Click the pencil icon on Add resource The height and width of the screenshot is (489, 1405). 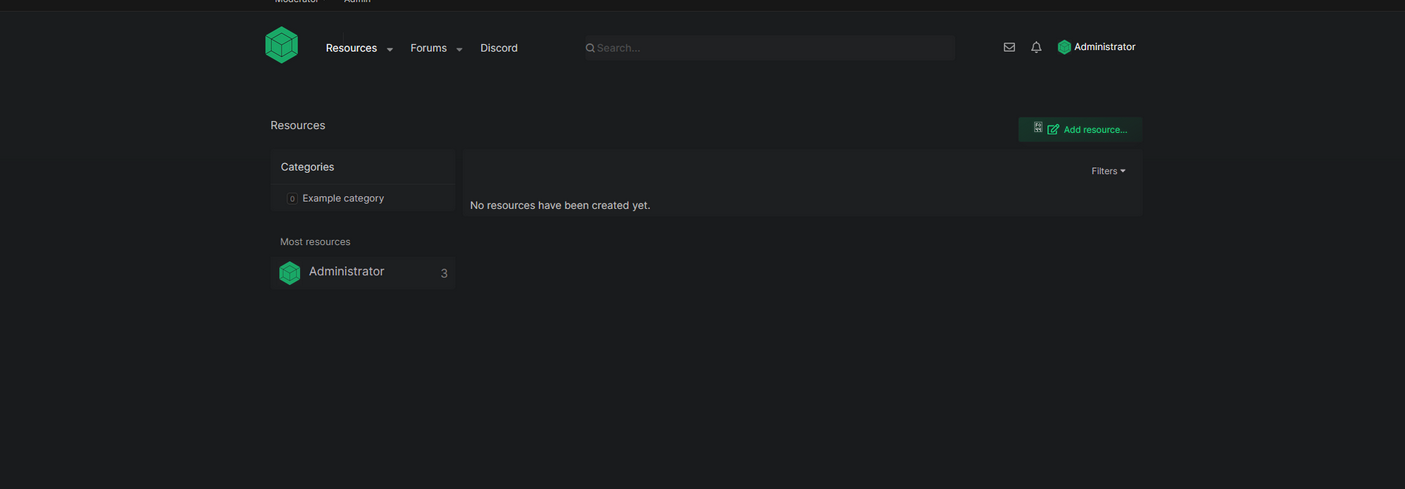(x=1053, y=130)
